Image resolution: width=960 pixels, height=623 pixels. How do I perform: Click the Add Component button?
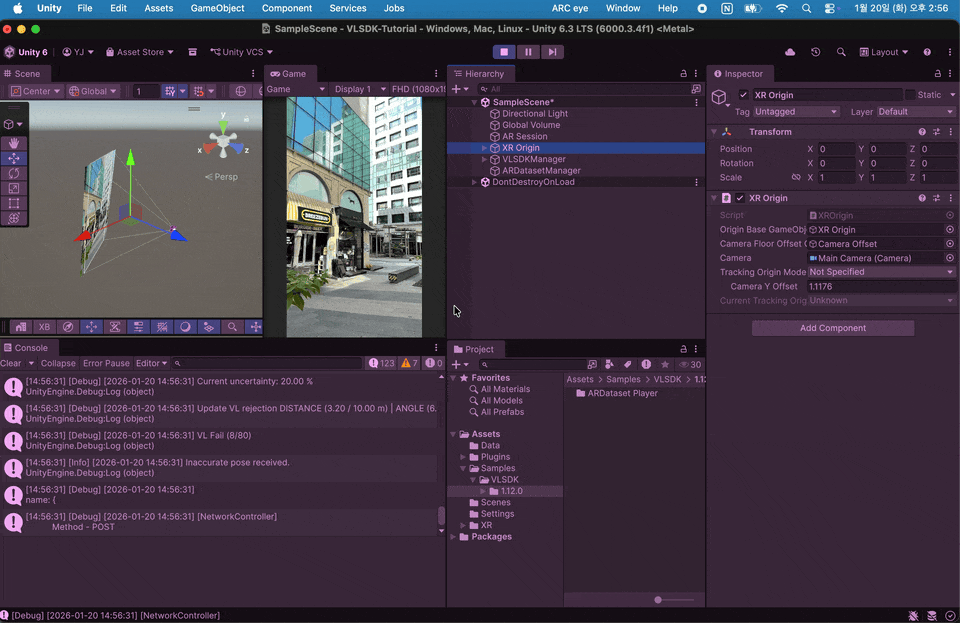pyautogui.click(x=832, y=328)
